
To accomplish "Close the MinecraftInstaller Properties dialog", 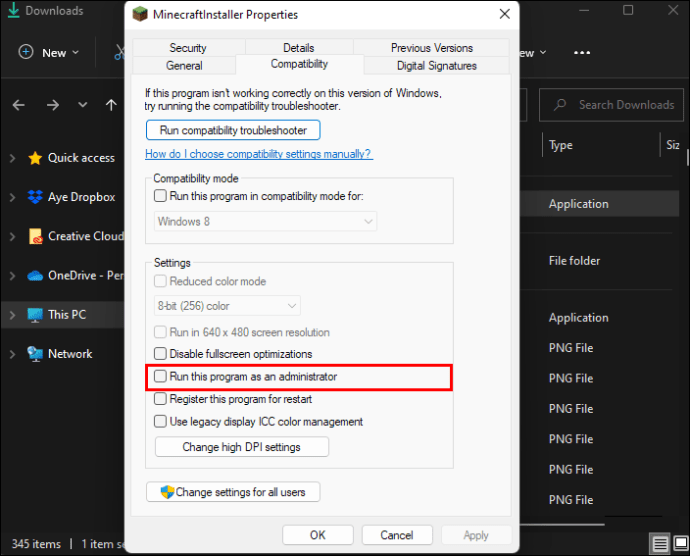I will pos(505,14).
